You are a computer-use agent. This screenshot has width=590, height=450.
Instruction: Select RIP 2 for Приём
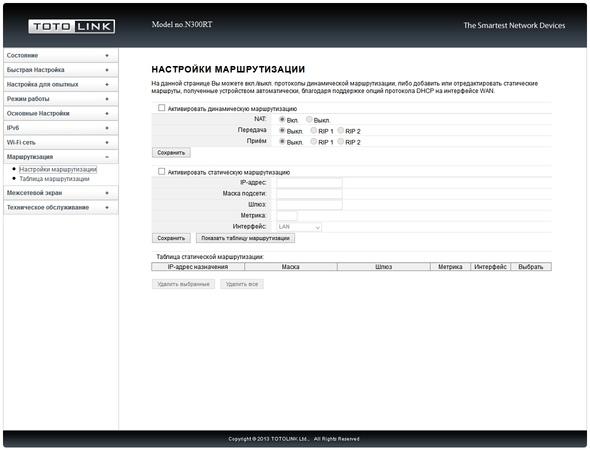tap(341, 141)
